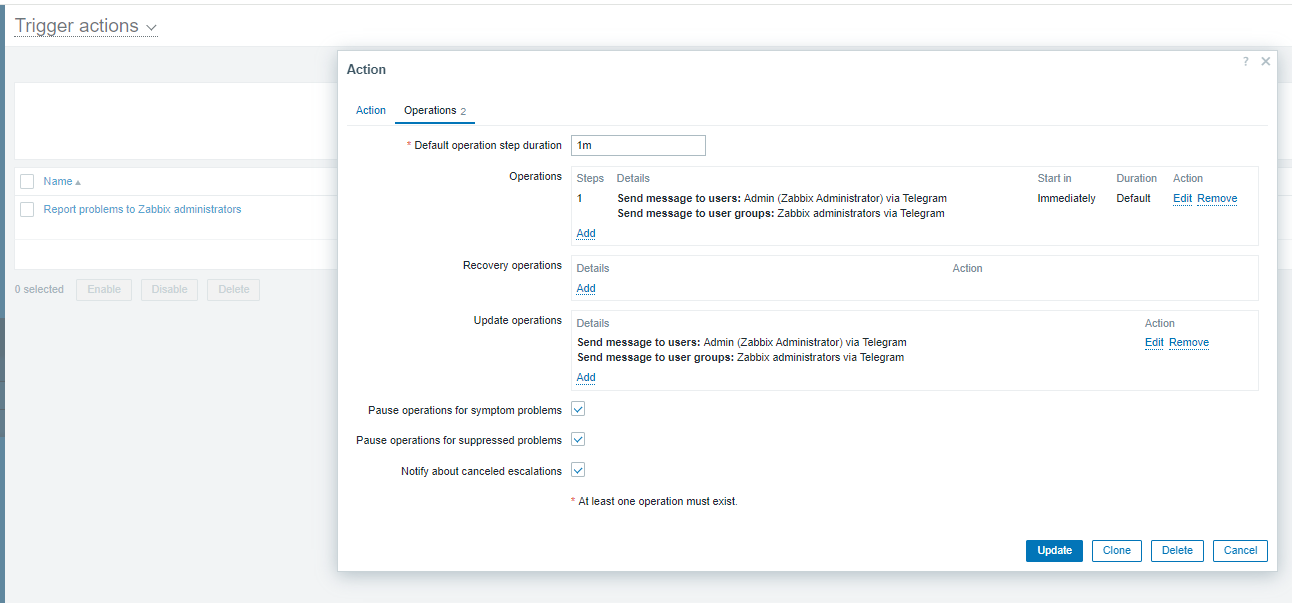The height and width of the screenshot is (603, 1292).
Task: Expand the Trigger actions title dropdown
Action: click(151, 27)
